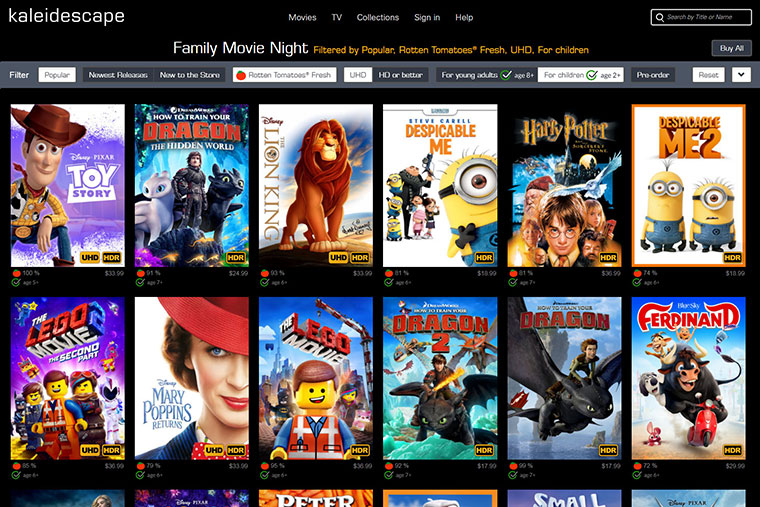The height and width of the screenshot is (507, 760).
Task: Click the HDR badge on Lion King poster
Action: 360,258
